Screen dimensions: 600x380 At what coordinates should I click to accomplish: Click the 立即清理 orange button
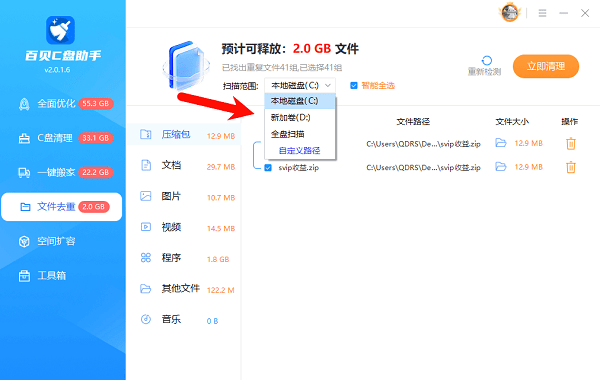pyautogui.click(x=546, y=66)
